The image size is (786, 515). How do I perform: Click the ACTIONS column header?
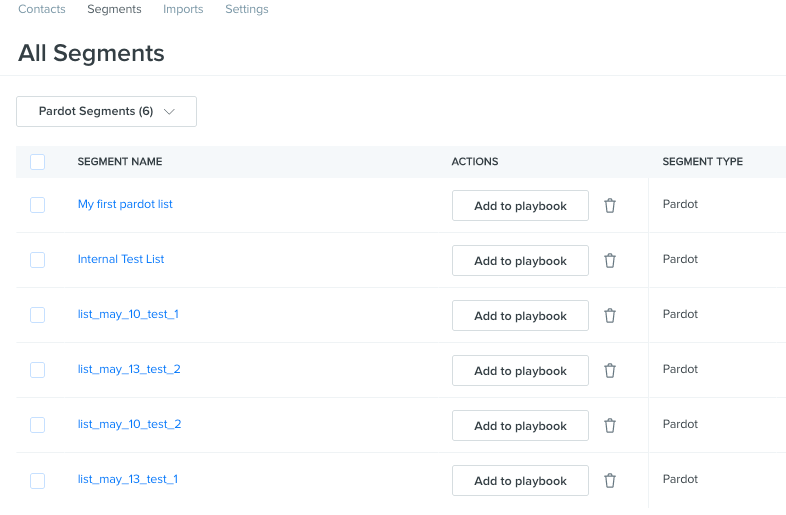click(x=475, y=161)
